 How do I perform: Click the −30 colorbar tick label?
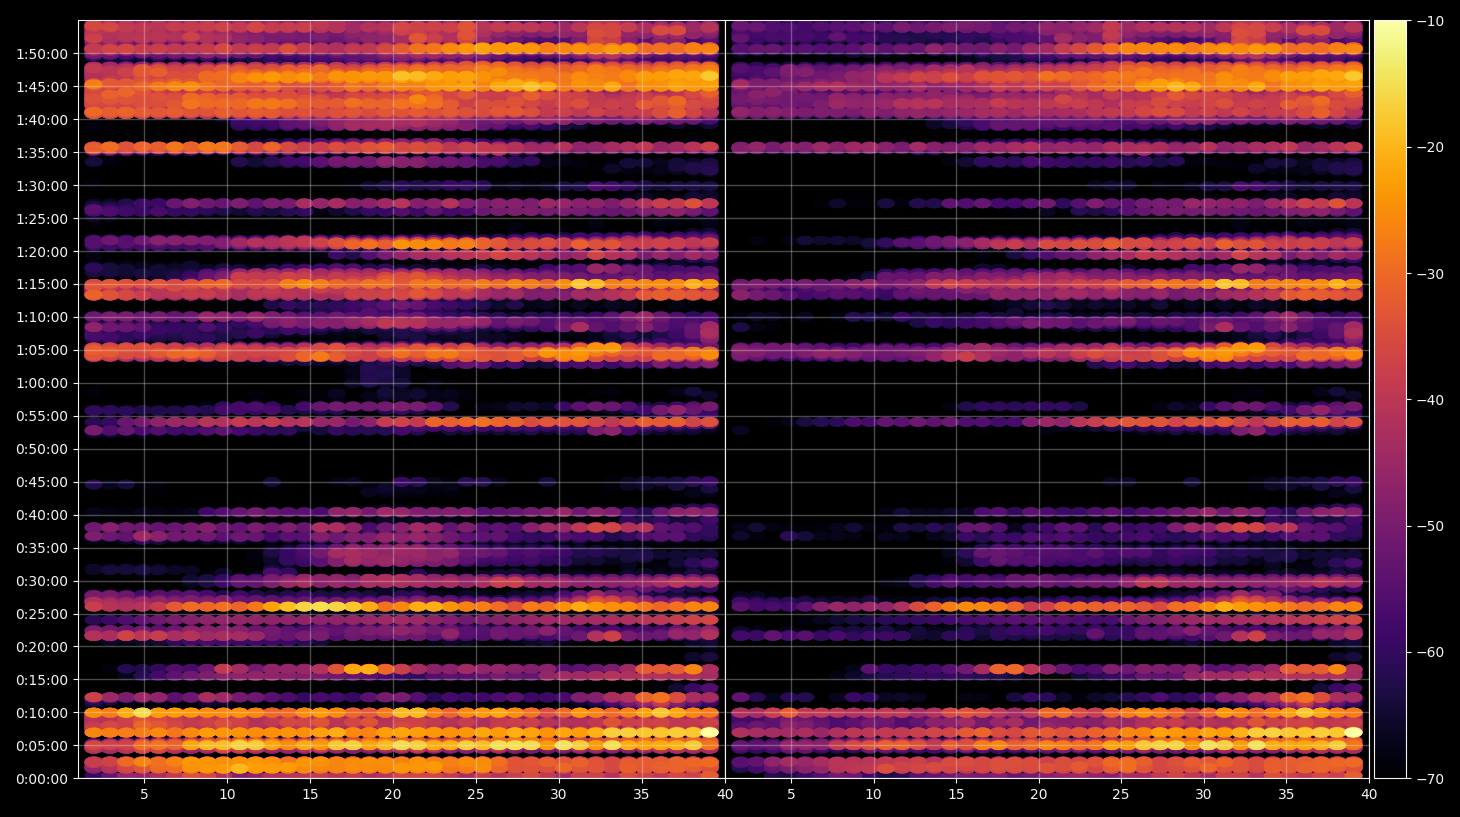click(x=1430, y=274)
